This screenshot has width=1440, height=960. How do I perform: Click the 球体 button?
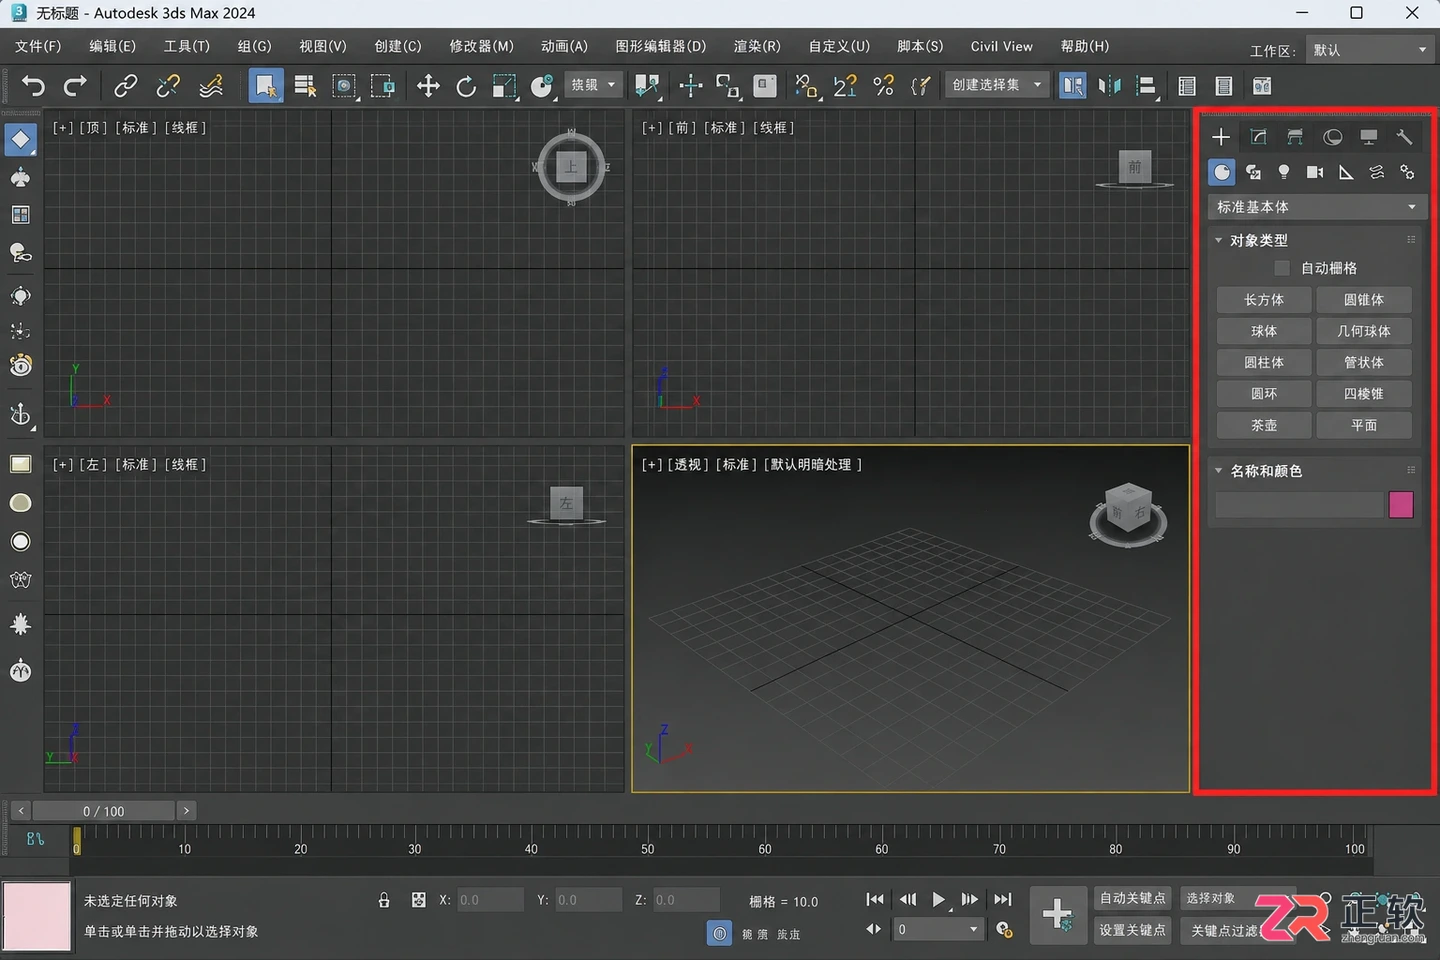point(1264,331)
